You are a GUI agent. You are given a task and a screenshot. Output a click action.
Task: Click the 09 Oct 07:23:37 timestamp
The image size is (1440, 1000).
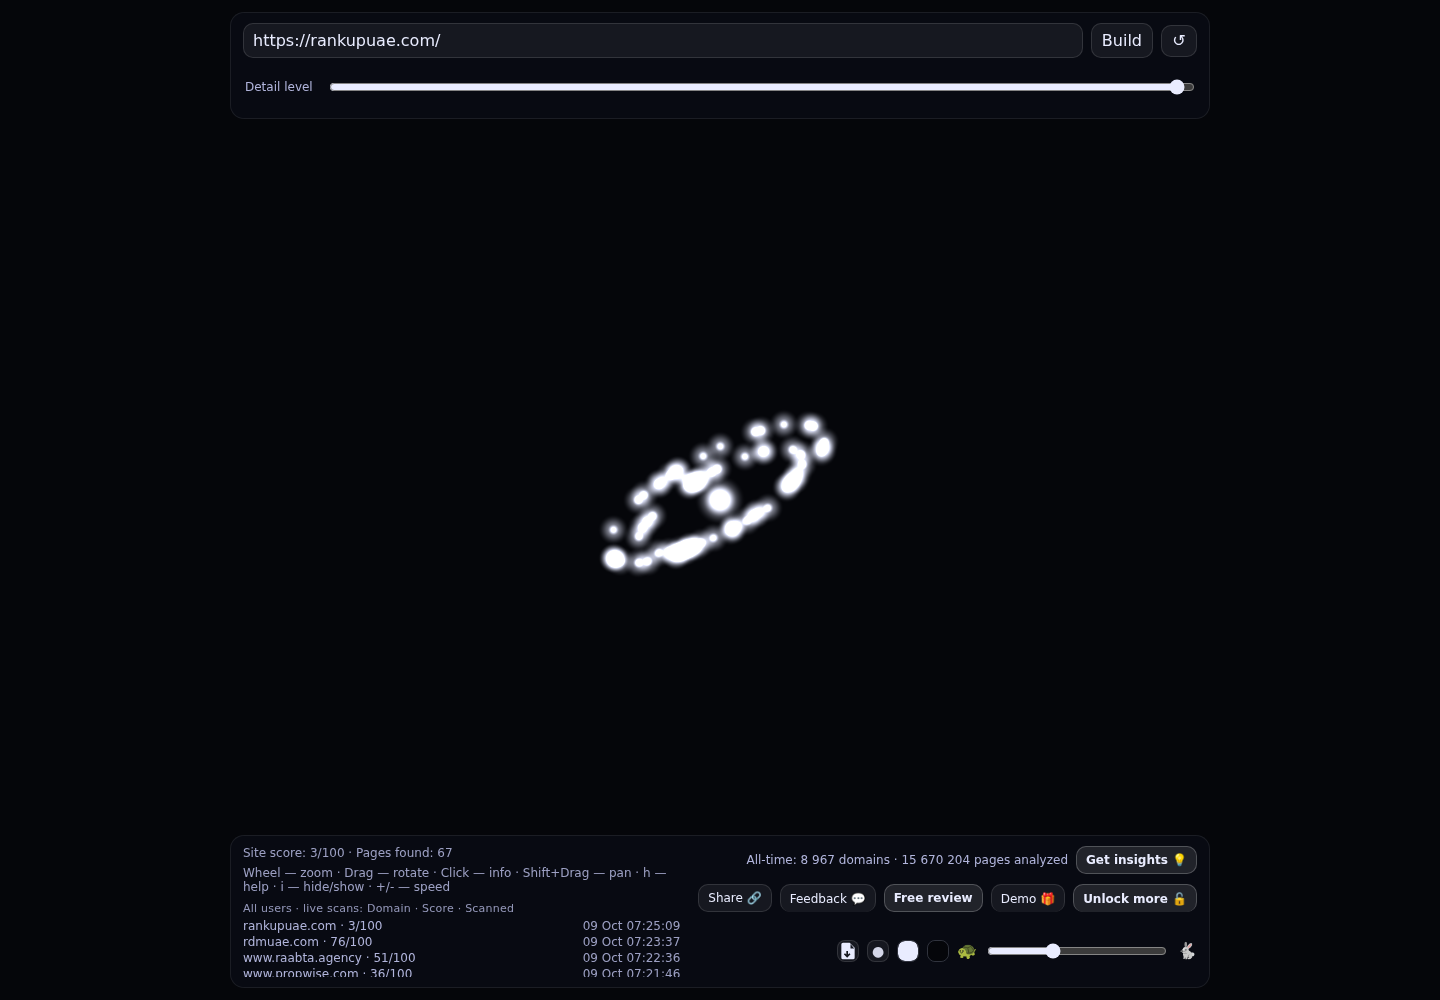coord(631,942)
